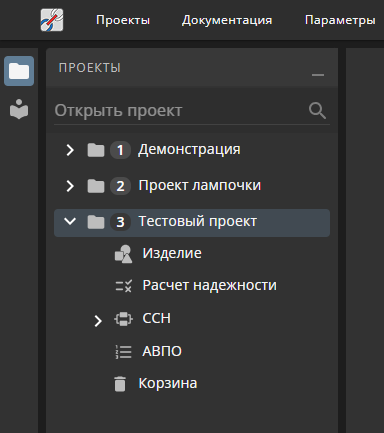Click number badge 2 of Проект лампочки
Viewport: 384px width, 433px height.
tap(120, 186)
